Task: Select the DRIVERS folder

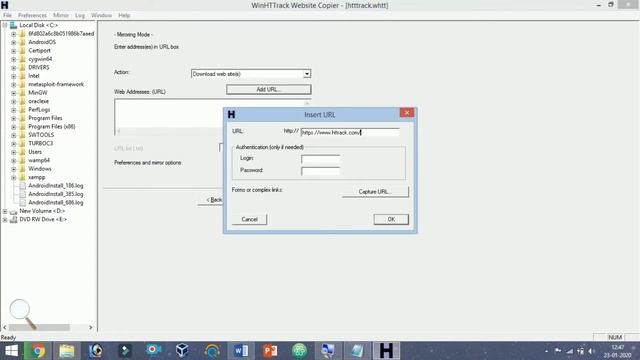Action: 39,67
